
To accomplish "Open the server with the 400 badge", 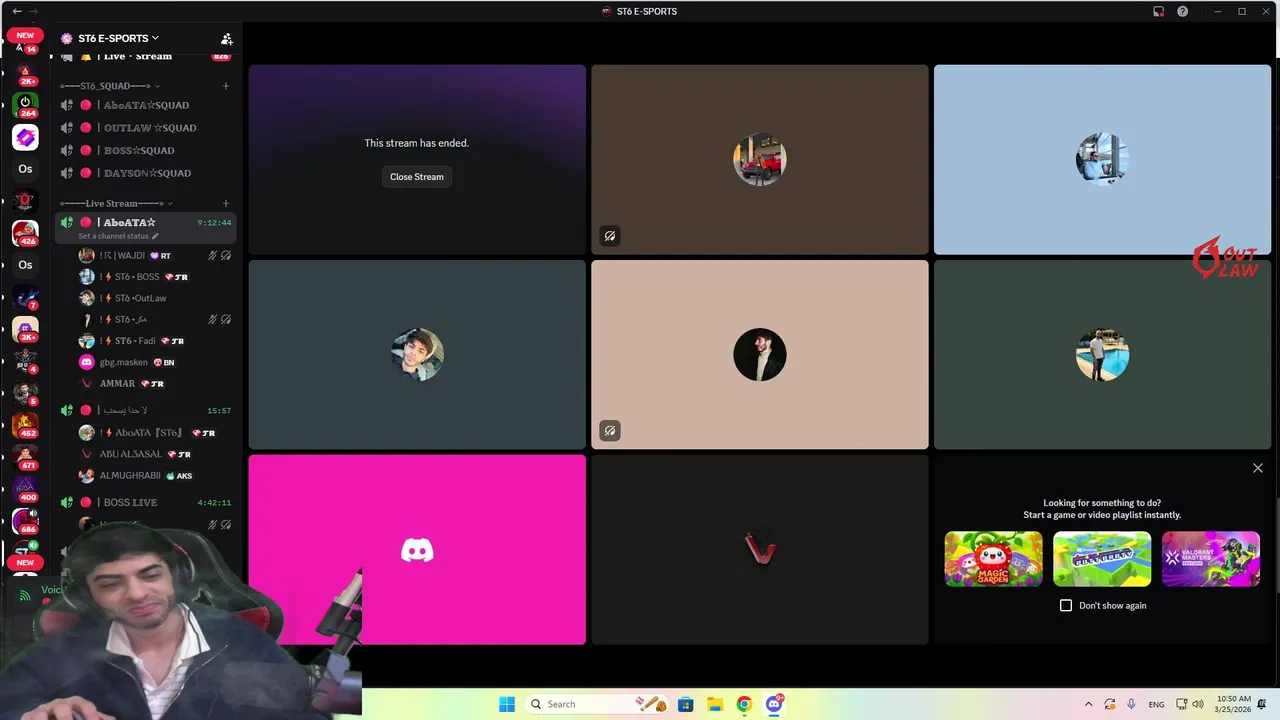I will (25, 489).
